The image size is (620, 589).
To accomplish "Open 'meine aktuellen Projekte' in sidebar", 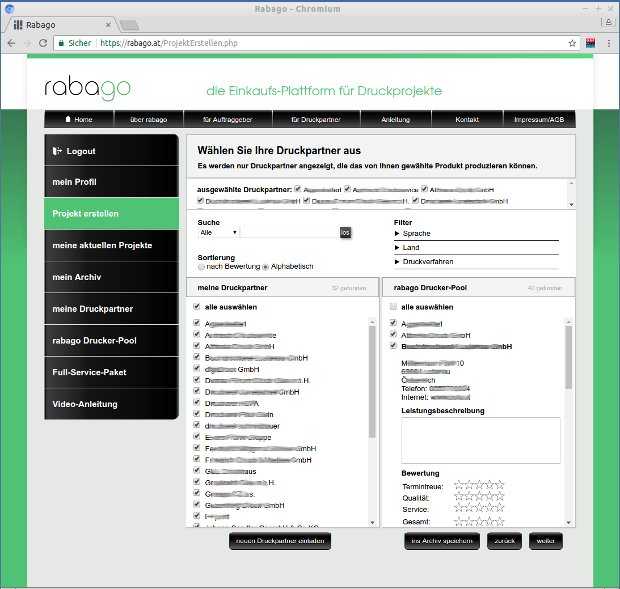I will click(112, 245).
